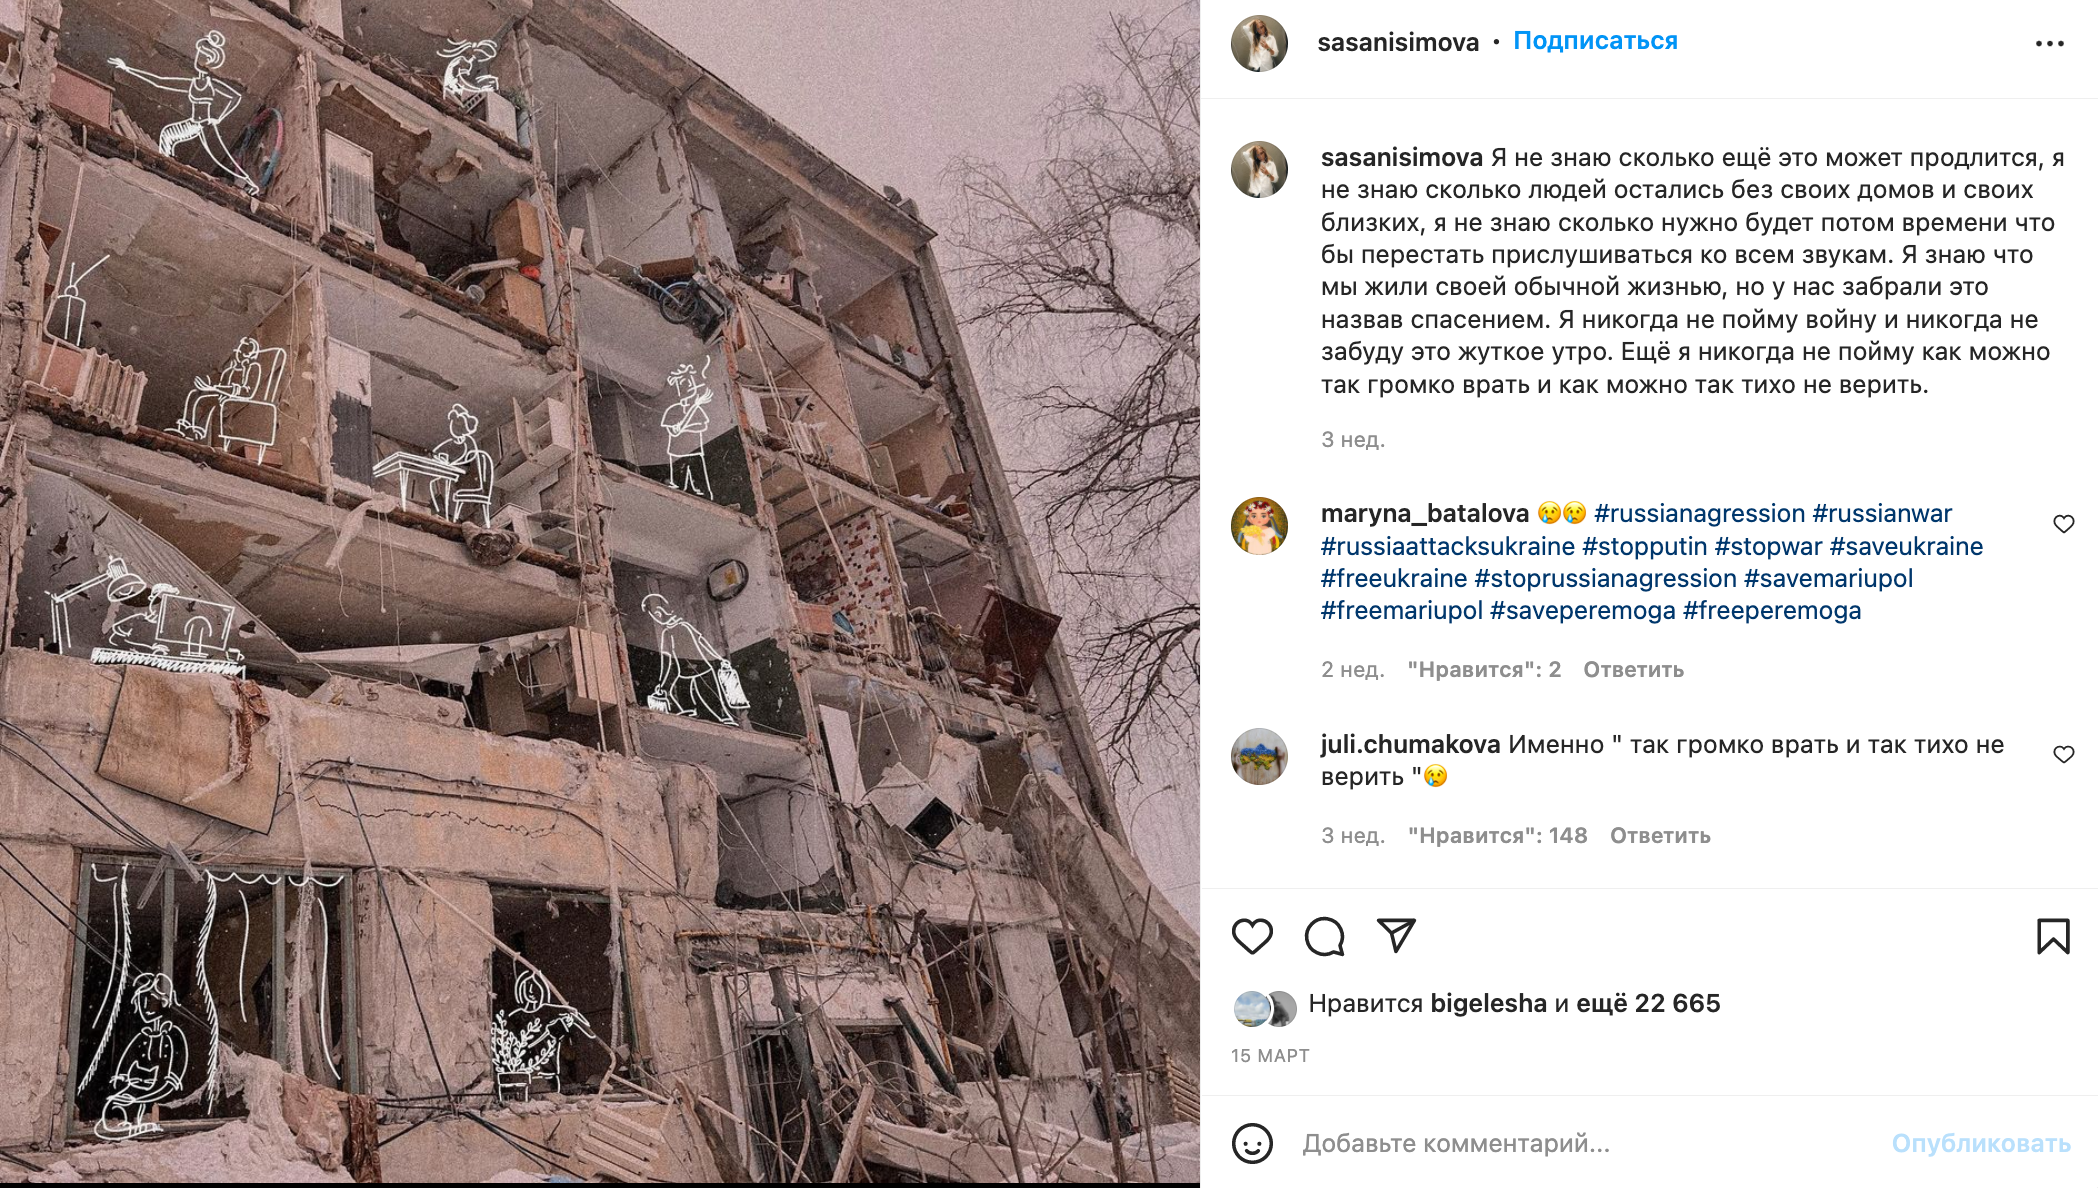Screen dimensions: 2098x1188
Task: Save the post with the bookmark icon
Action: click(x=2053, y=936)
